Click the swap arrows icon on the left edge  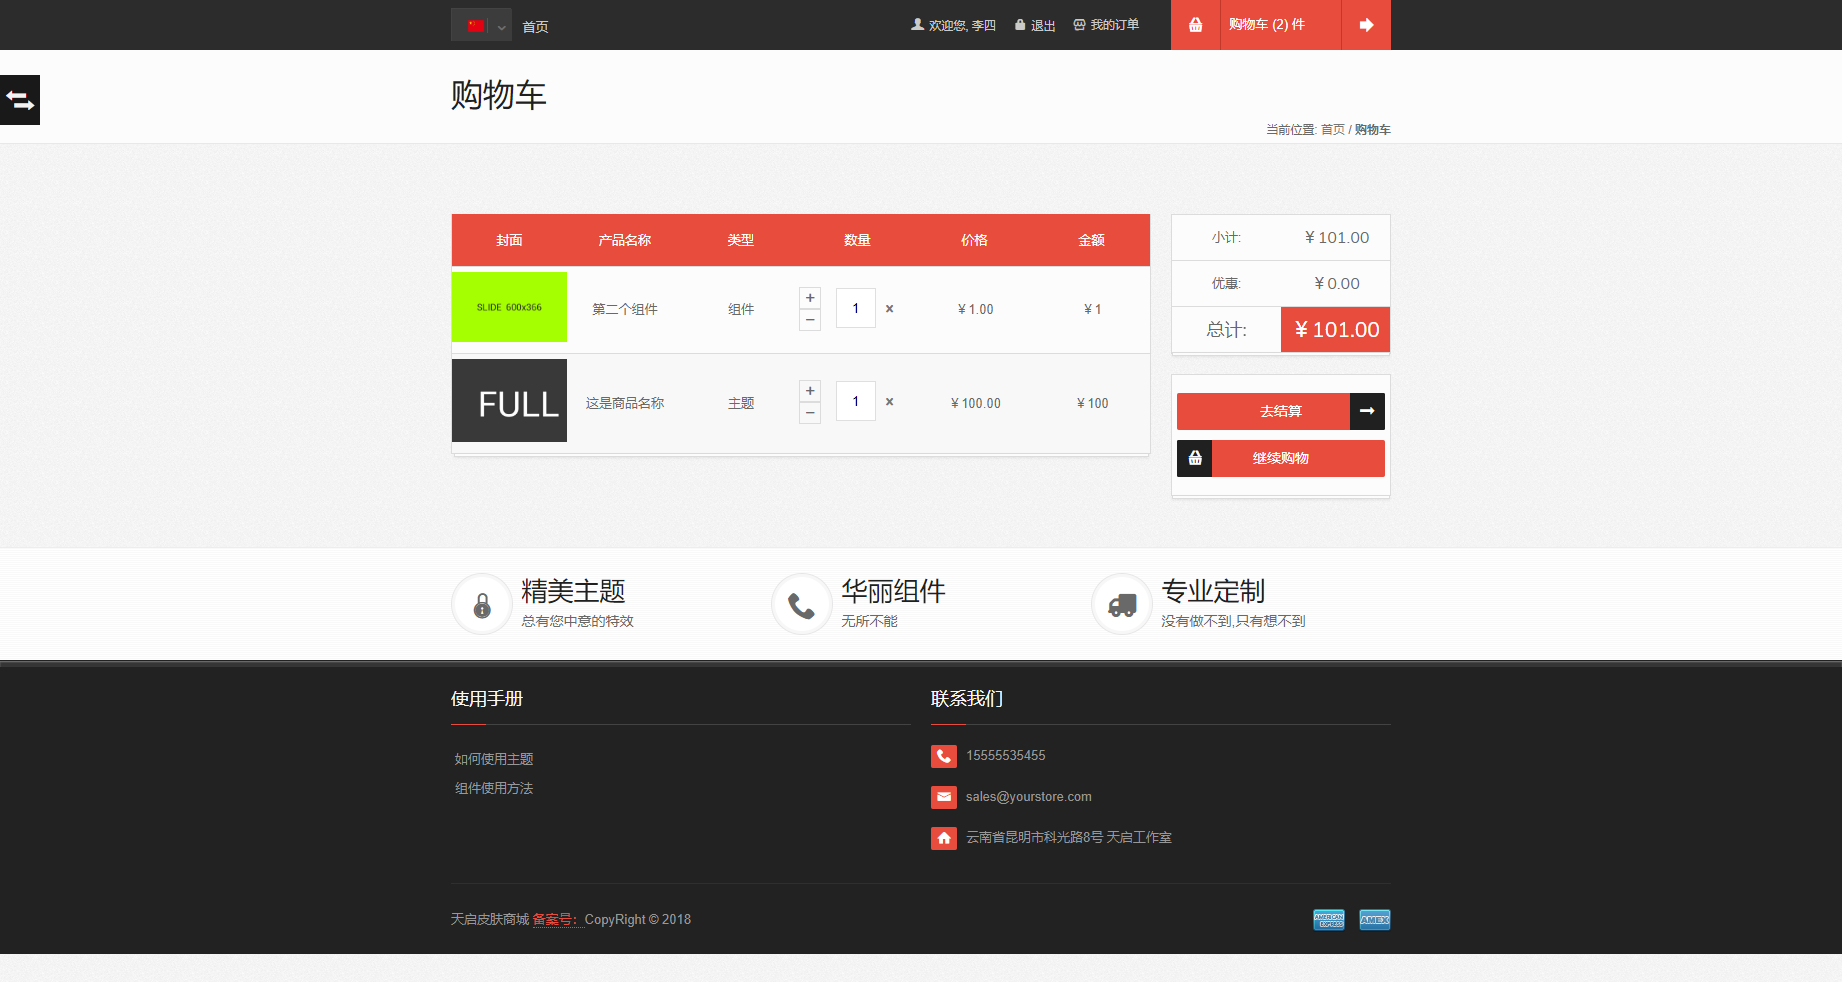pyautogui.click(x=19, y=100)
